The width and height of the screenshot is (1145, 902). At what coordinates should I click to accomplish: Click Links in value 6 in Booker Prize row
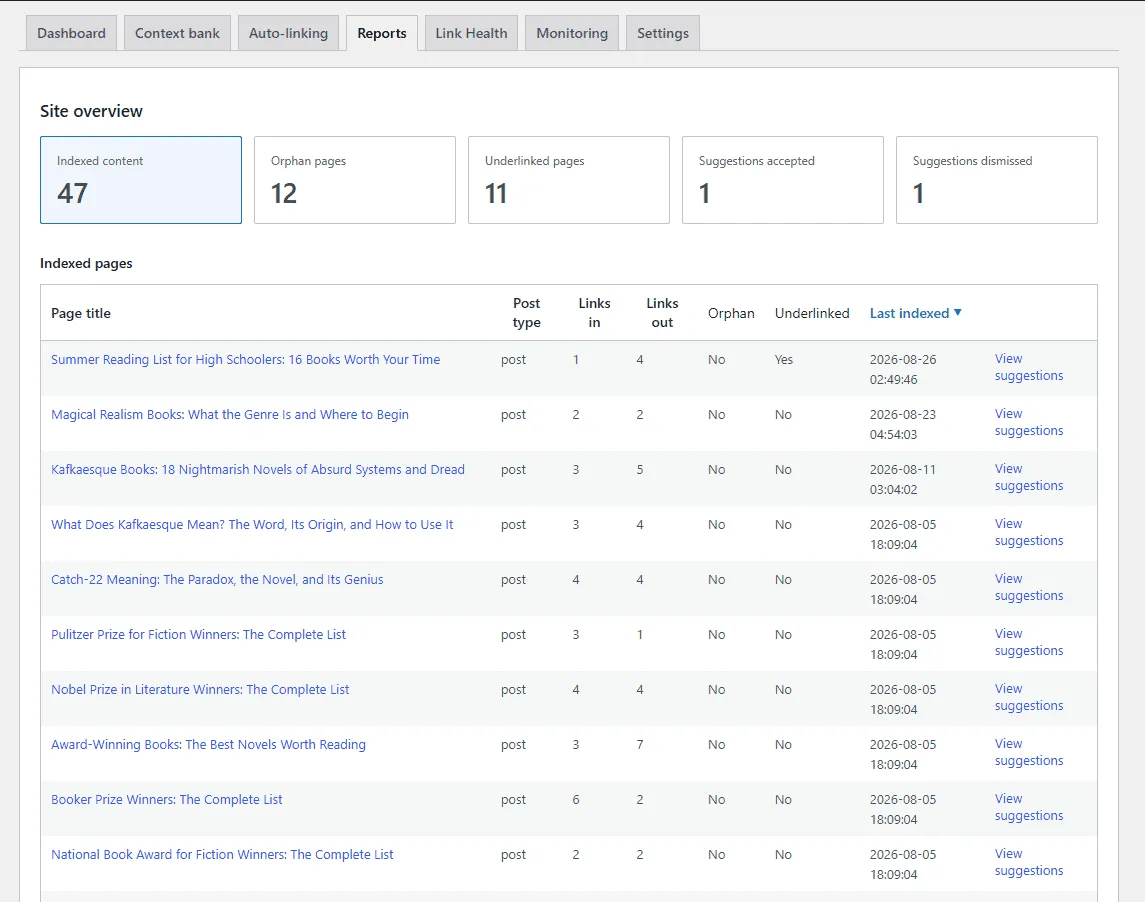tap(576, 800)
